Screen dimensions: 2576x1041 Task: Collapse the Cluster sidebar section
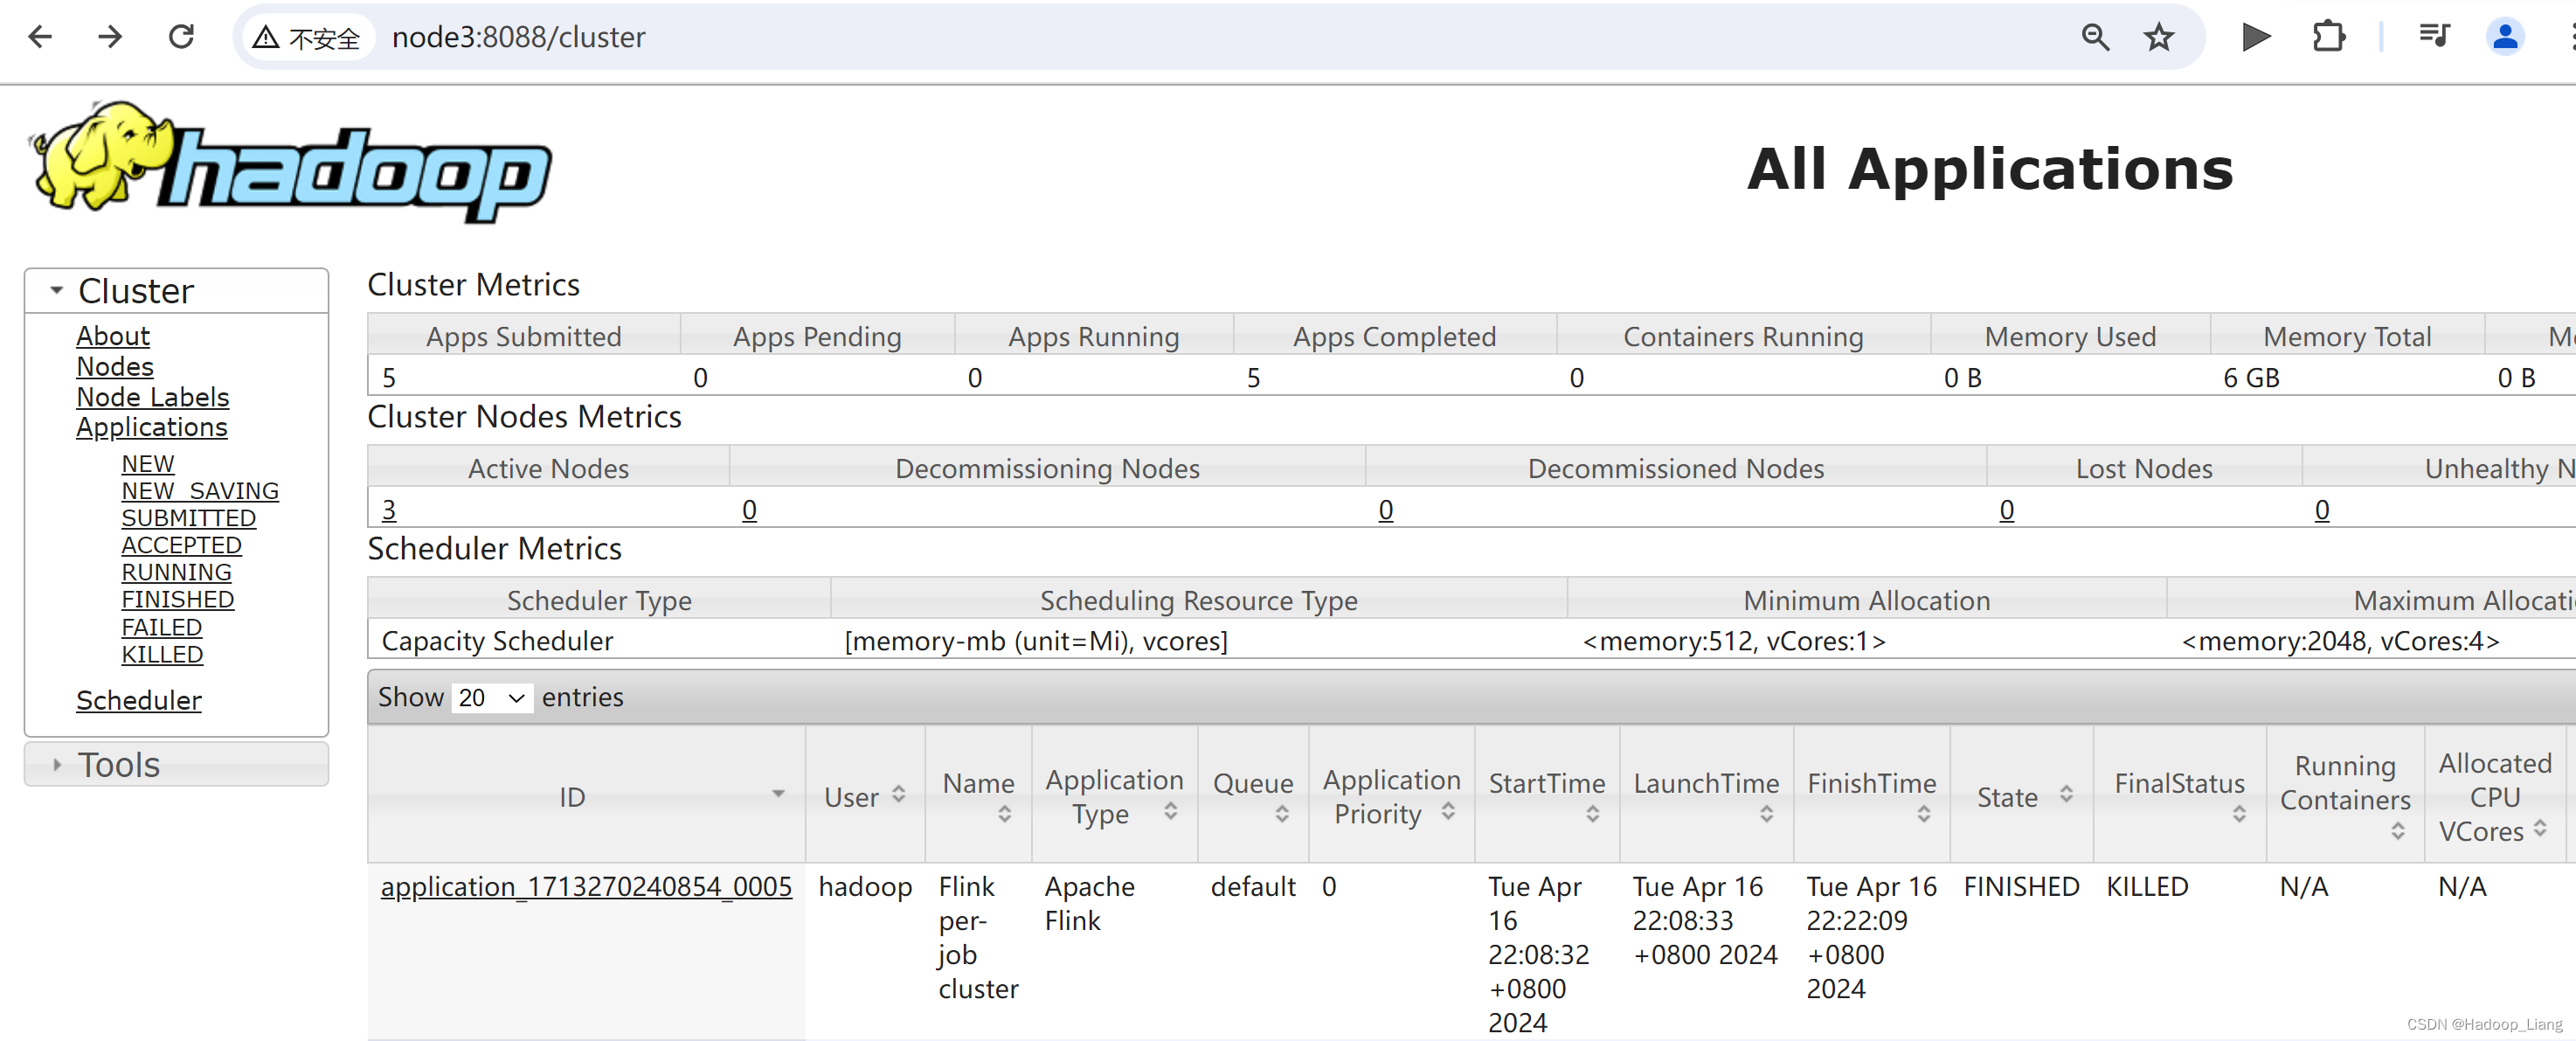click(x=136, y=291)
